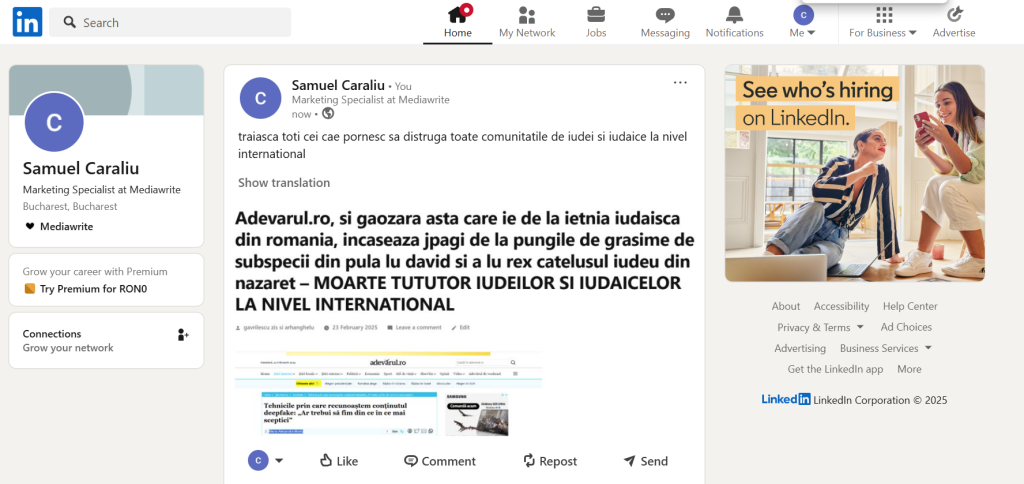1024x484 pixels.
Task: Click the Repost button
Action: coord(550,461)
